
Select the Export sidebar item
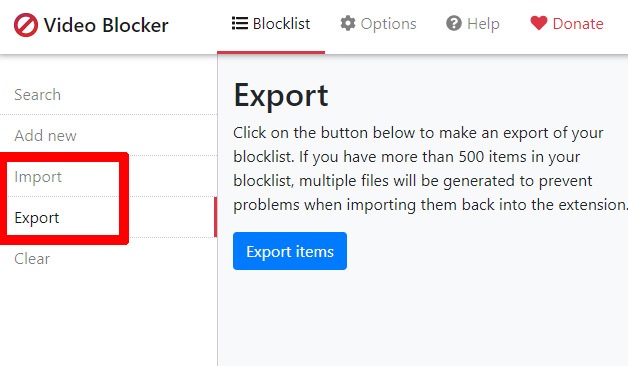click(x=37, y=217)
